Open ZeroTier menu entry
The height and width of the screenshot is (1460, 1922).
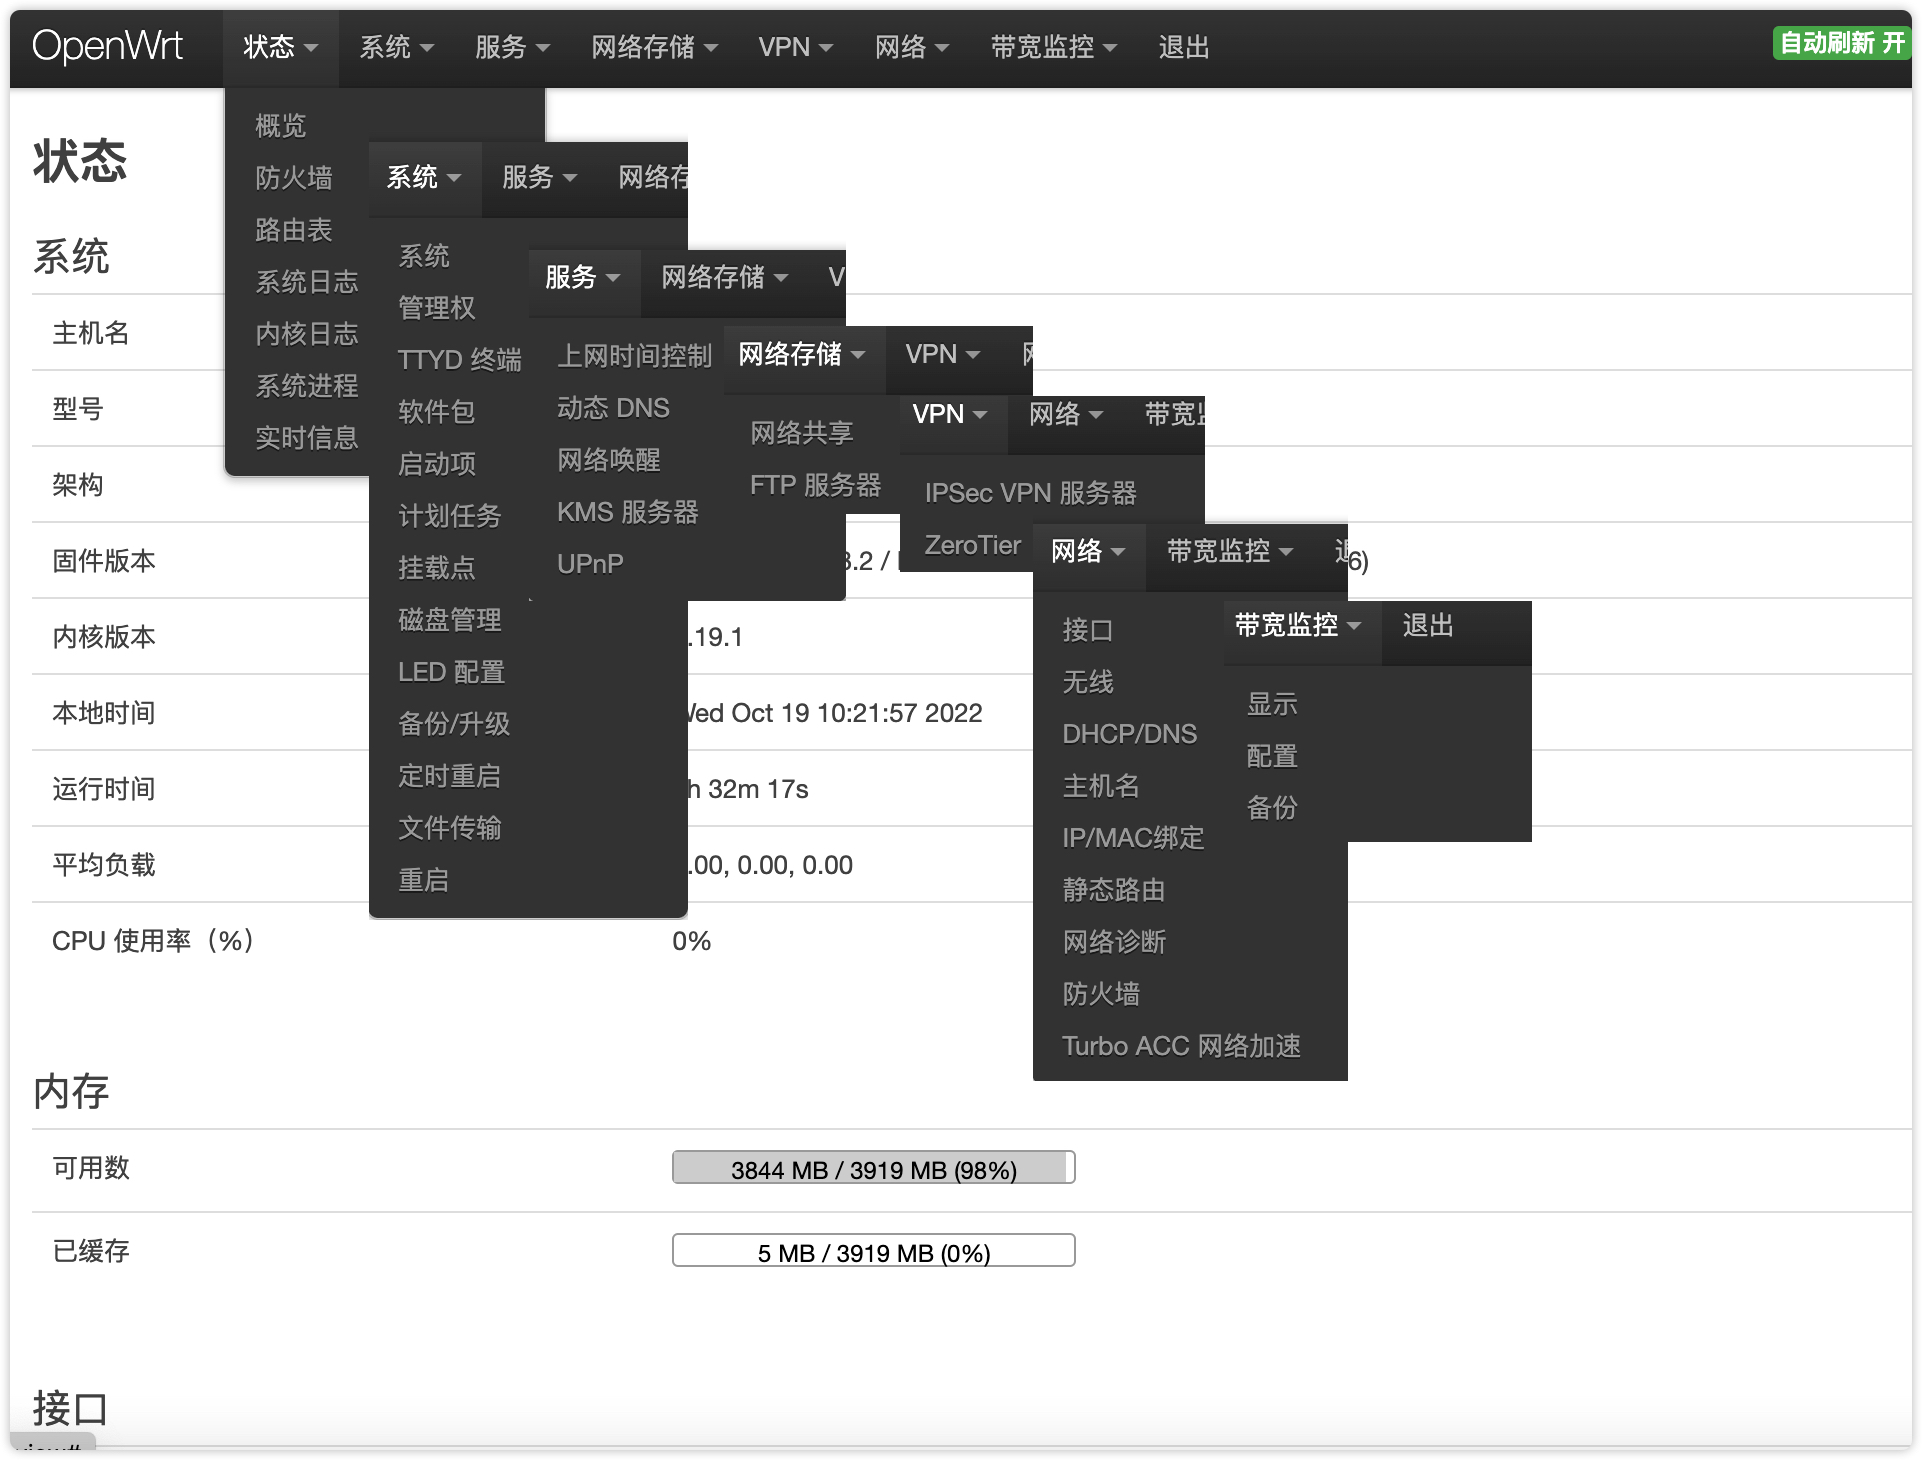tap(972, 544)
